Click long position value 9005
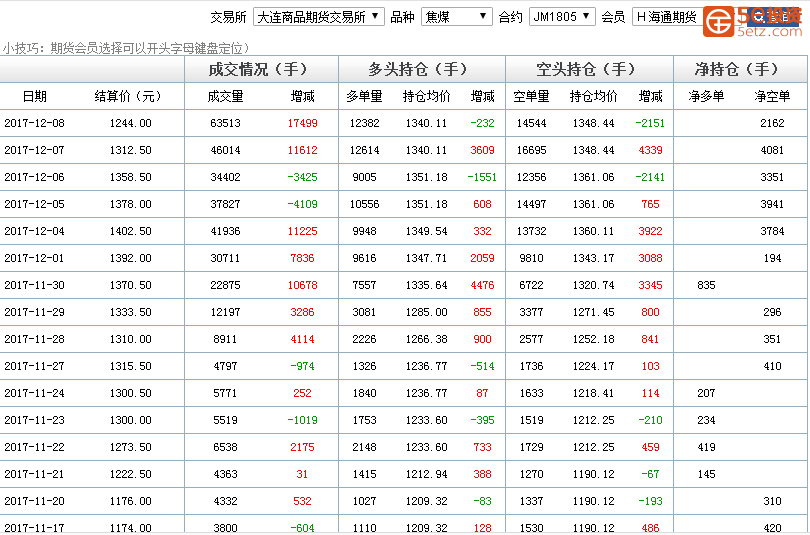 point(364,177)
